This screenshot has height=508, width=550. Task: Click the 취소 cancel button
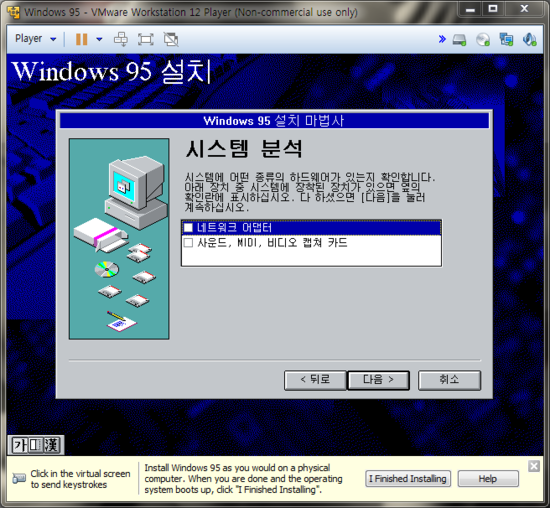coord(449,380)
